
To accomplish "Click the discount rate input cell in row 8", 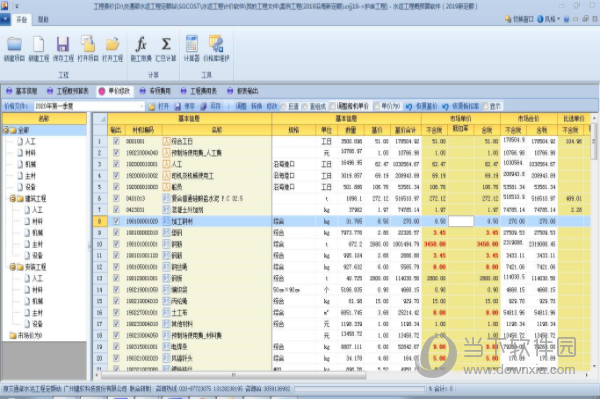I will [x=461, y=221].
